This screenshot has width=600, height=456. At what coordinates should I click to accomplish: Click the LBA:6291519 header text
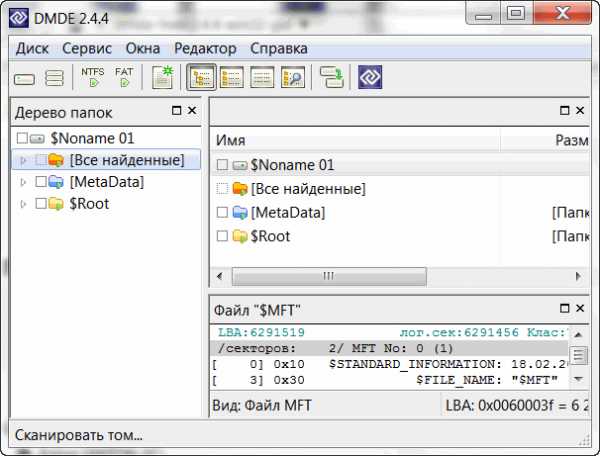pyautogui.click(x=261, y=332)
